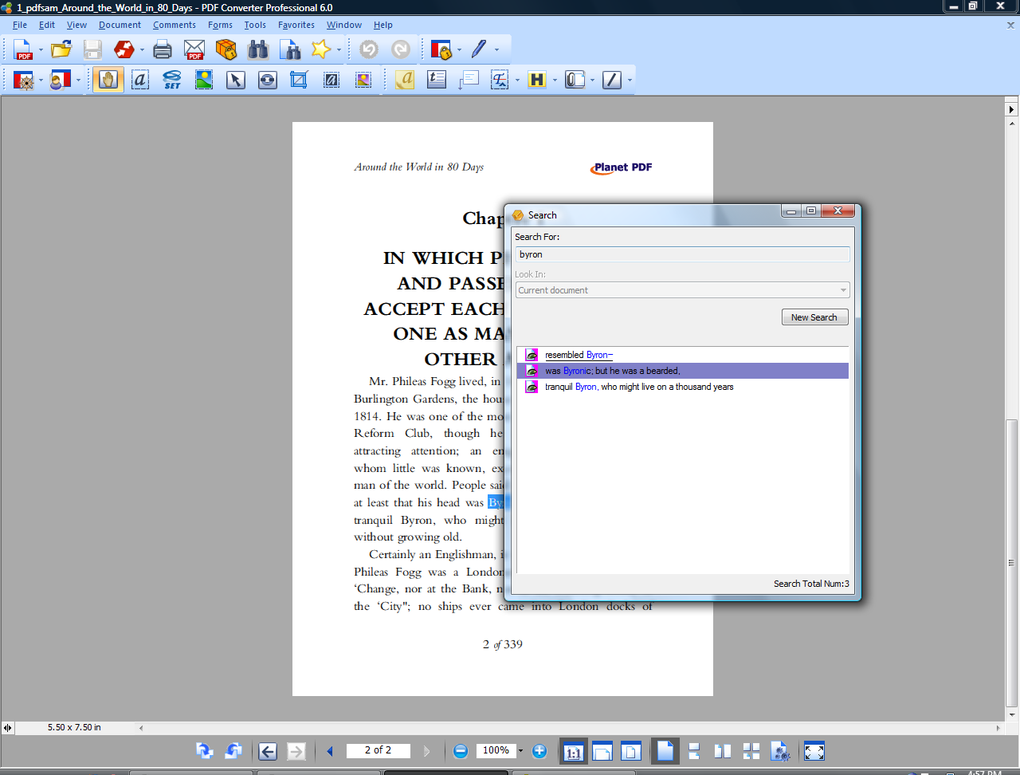Image resolution: width=1020 pixels, height=775 pixels.
Task: Click the page number '2 of 2' field
Action: pos(378,750)
